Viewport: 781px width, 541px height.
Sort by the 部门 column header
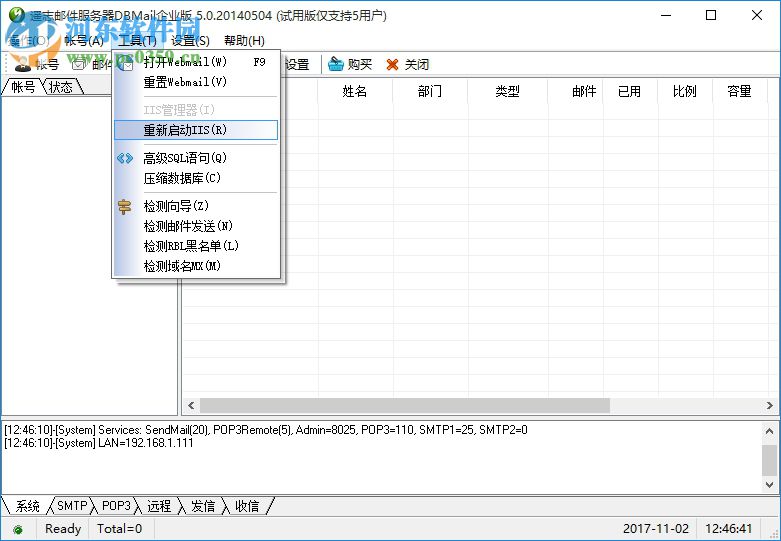pos(430,92)
